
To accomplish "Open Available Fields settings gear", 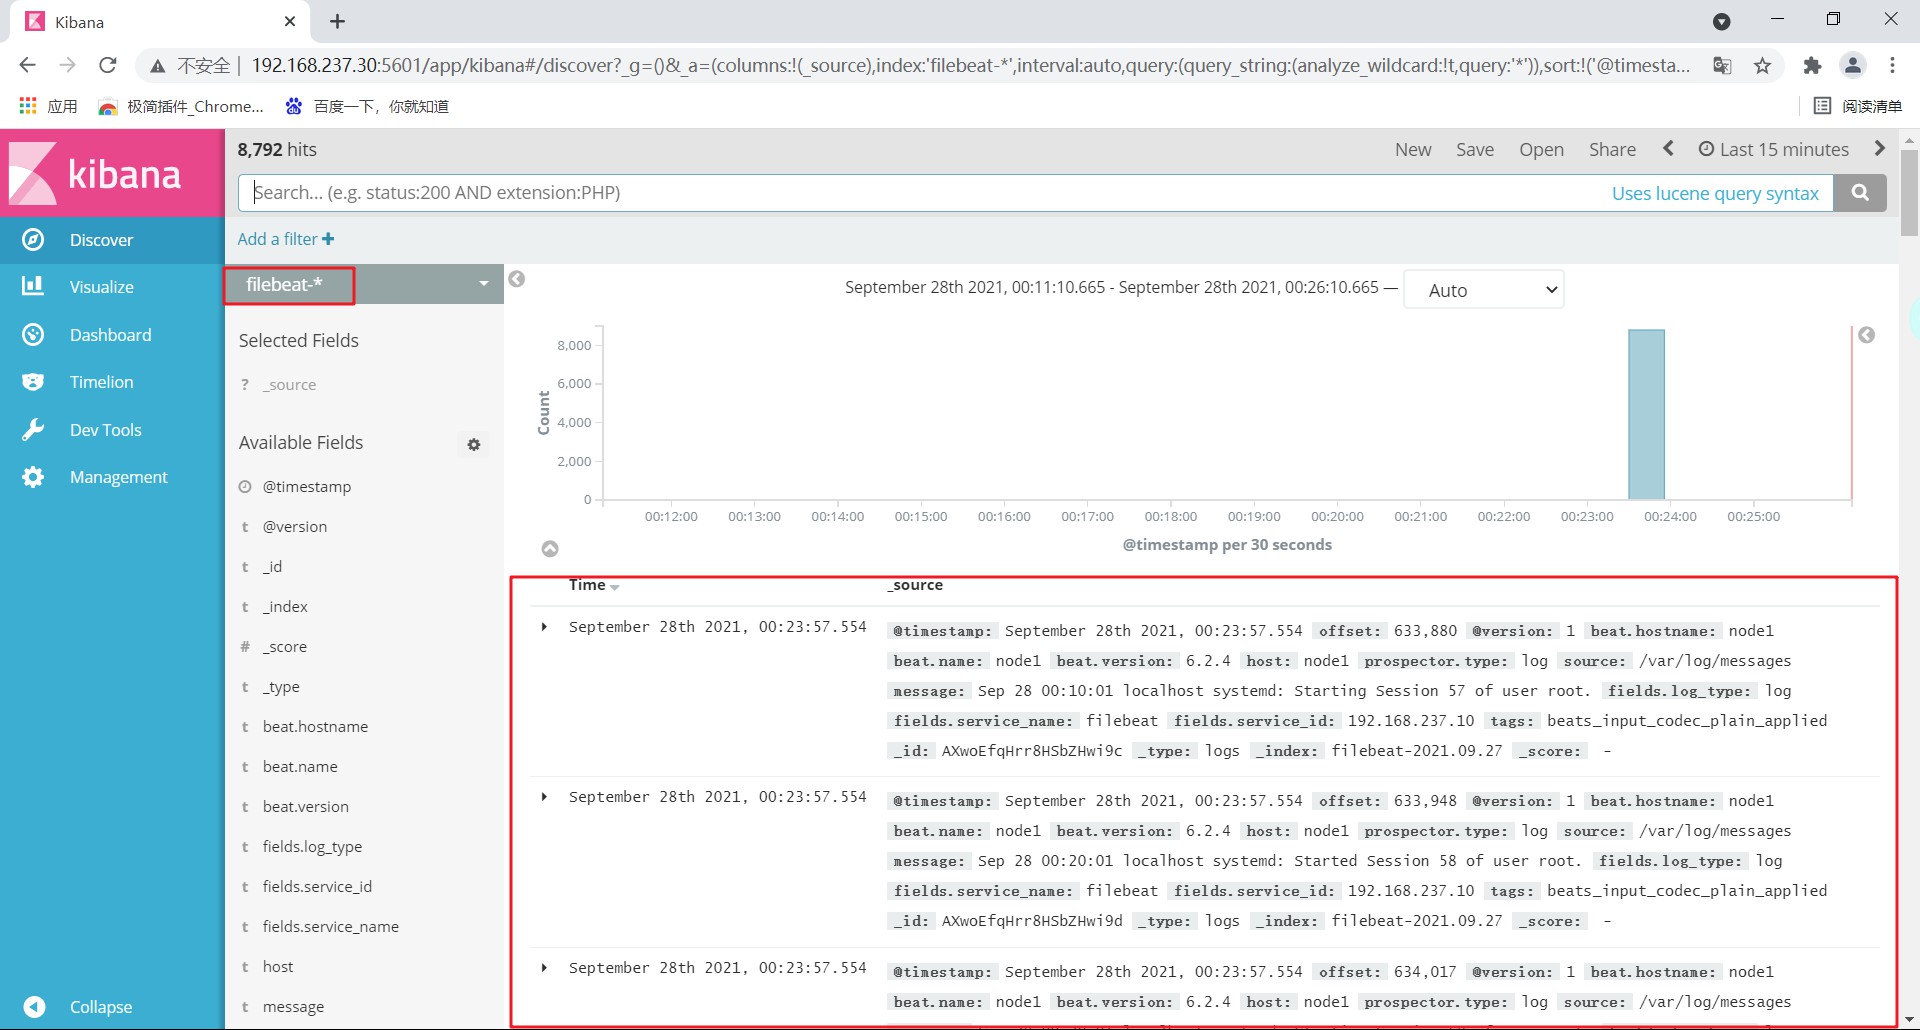I will 474,444.
